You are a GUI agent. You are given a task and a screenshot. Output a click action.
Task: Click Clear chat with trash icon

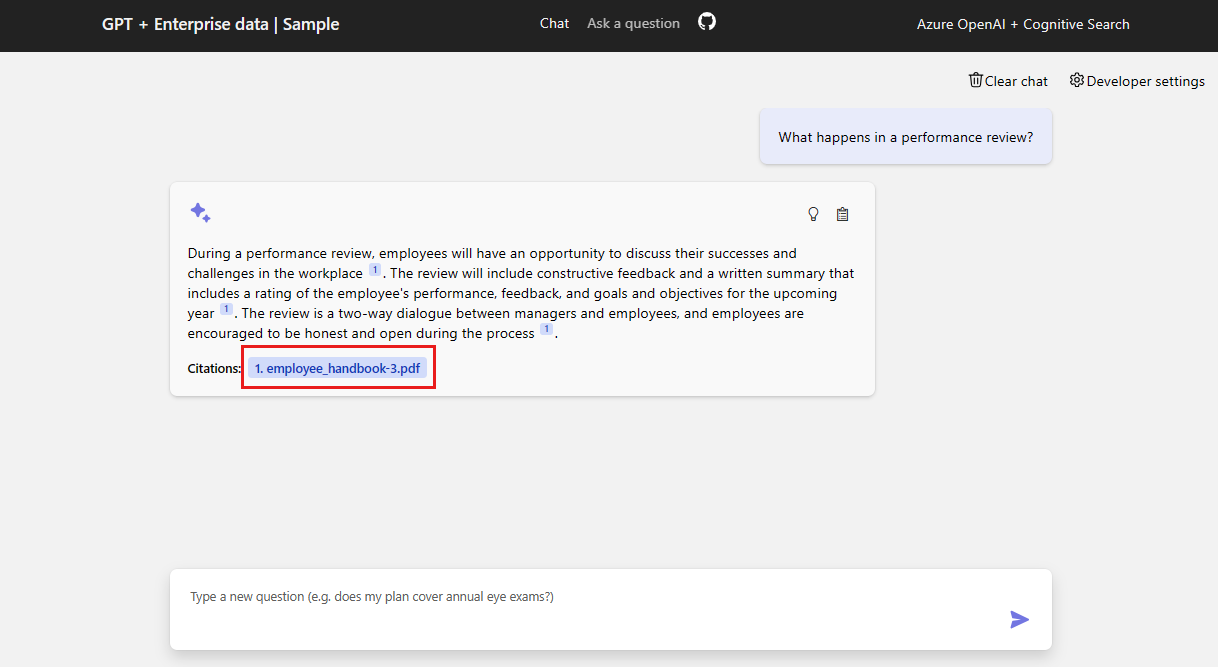click(1008, 81)
